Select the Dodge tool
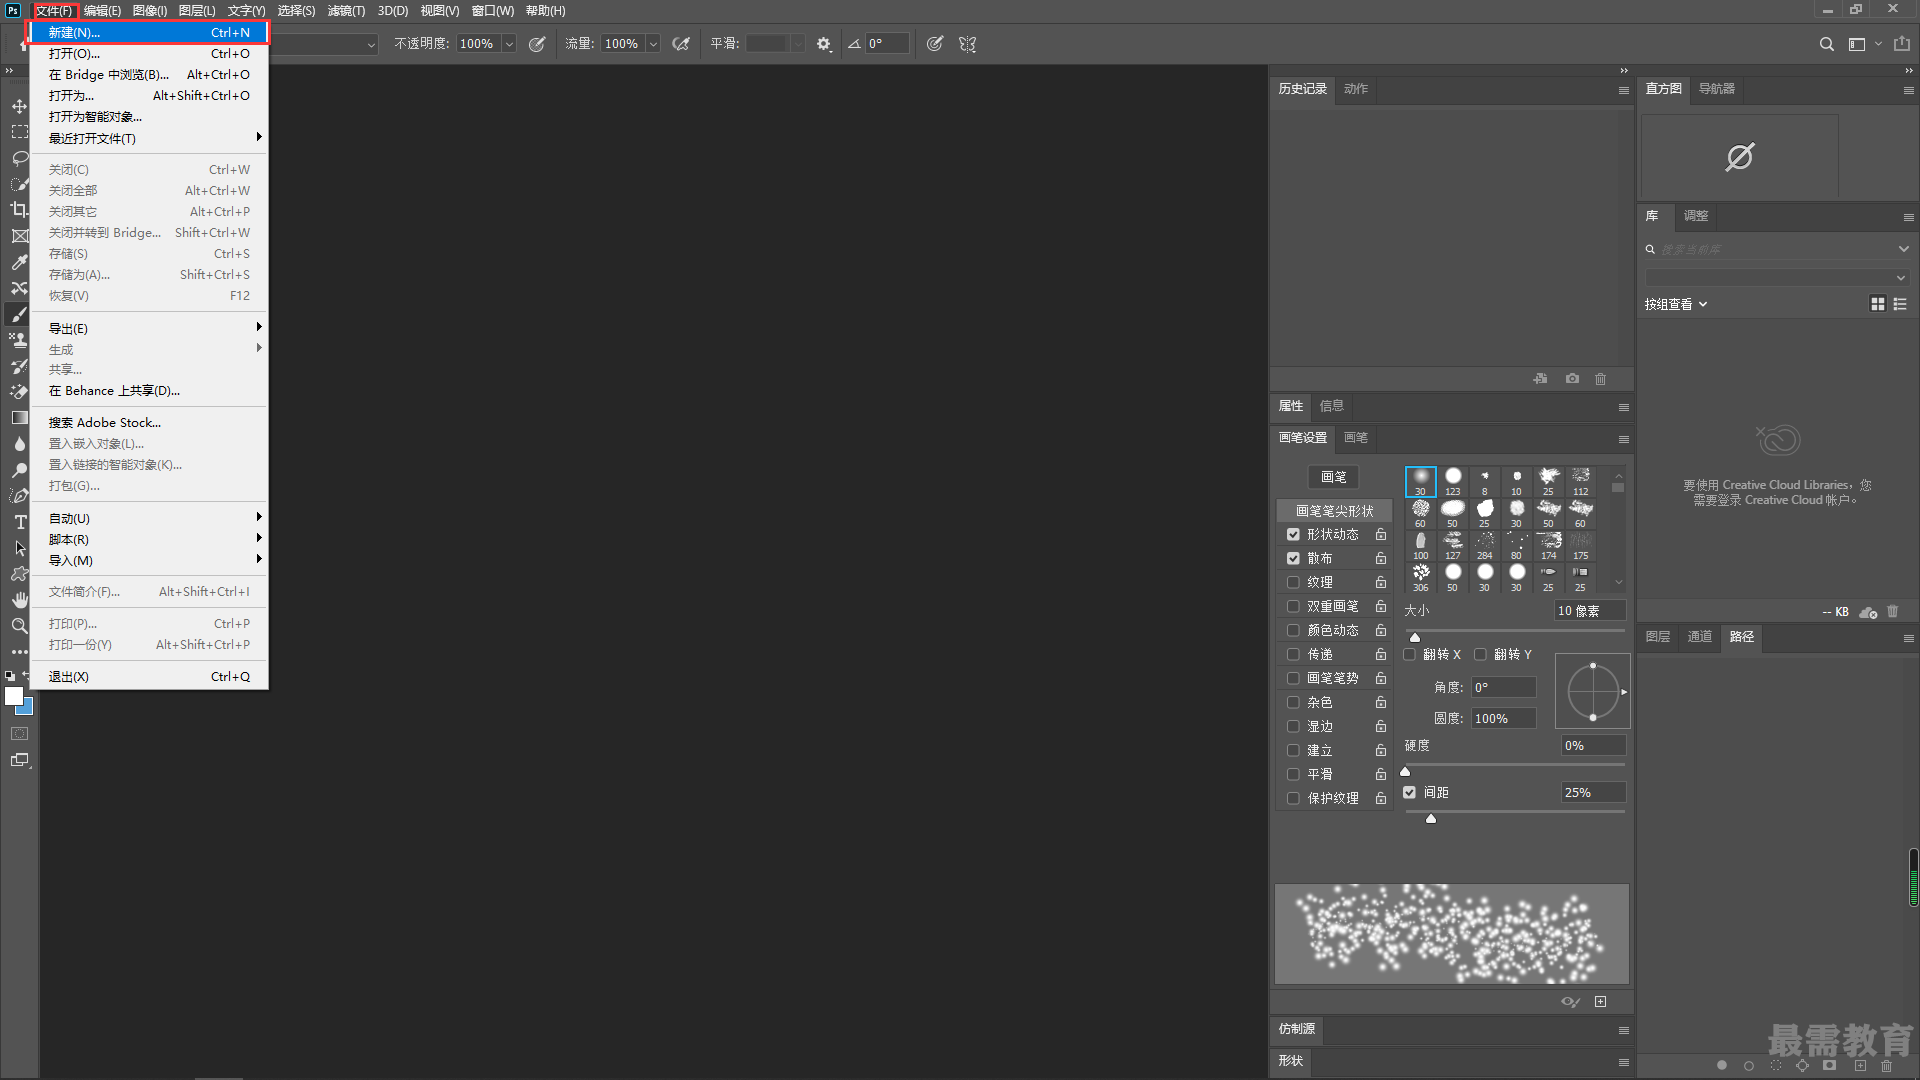The height and width of the screenshot is (1080, 1920). click(19, 470)
